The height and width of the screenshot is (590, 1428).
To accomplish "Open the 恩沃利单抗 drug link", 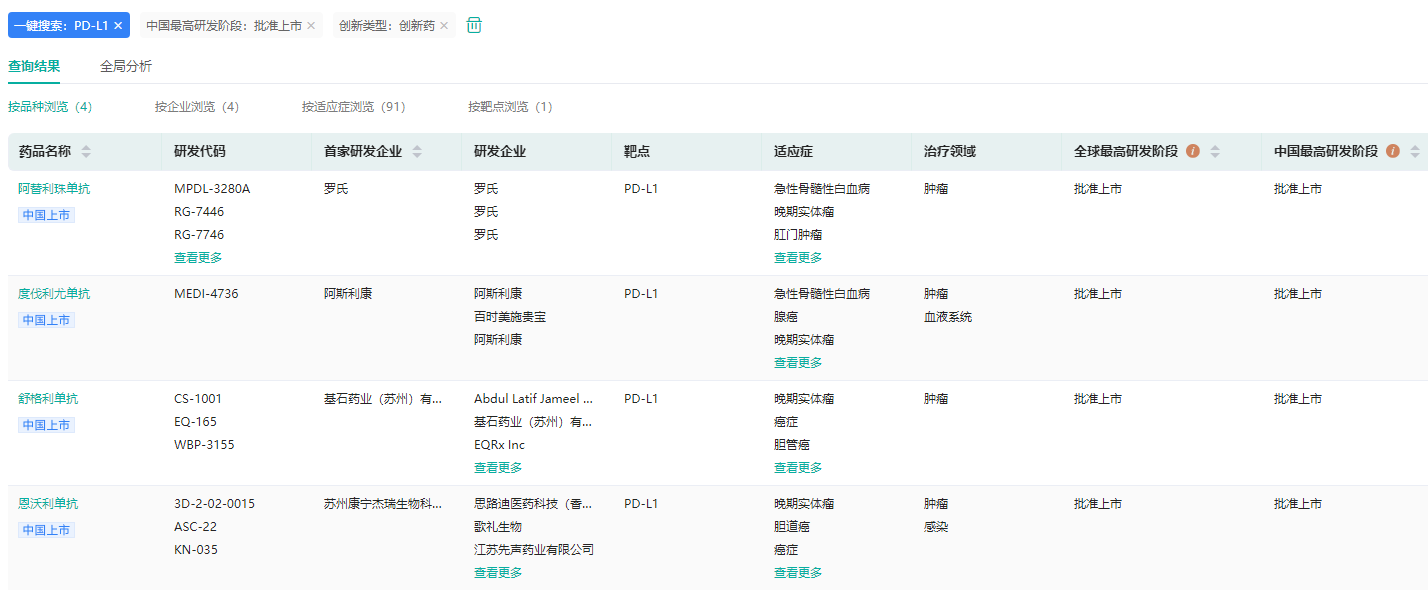I will point(48,504).
